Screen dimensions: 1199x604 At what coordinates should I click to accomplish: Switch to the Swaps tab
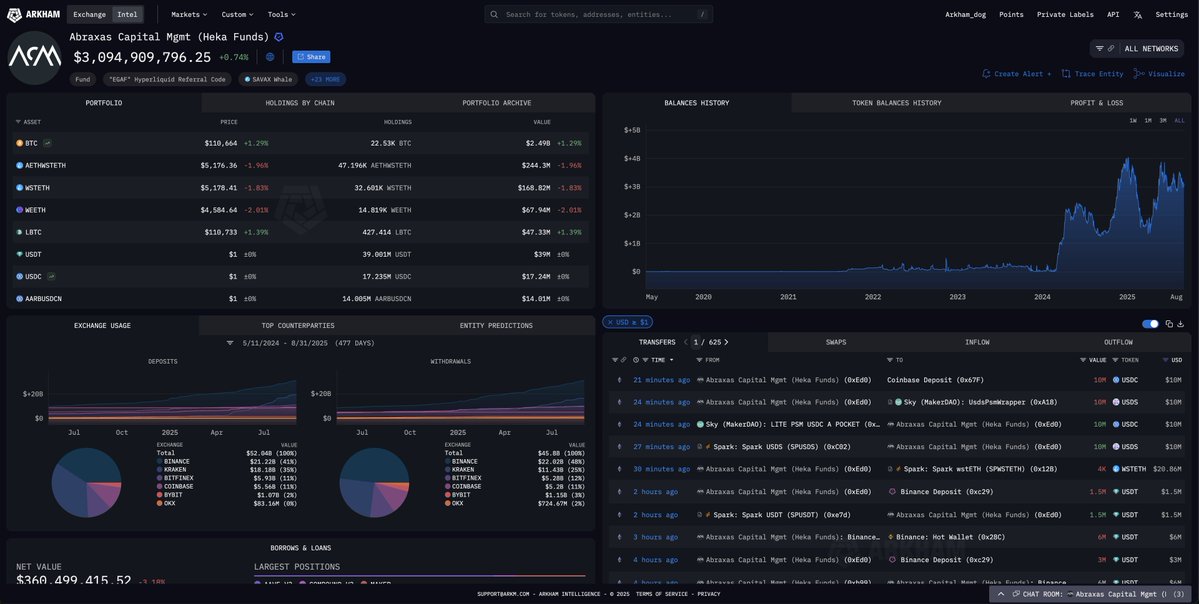(836, 343)
